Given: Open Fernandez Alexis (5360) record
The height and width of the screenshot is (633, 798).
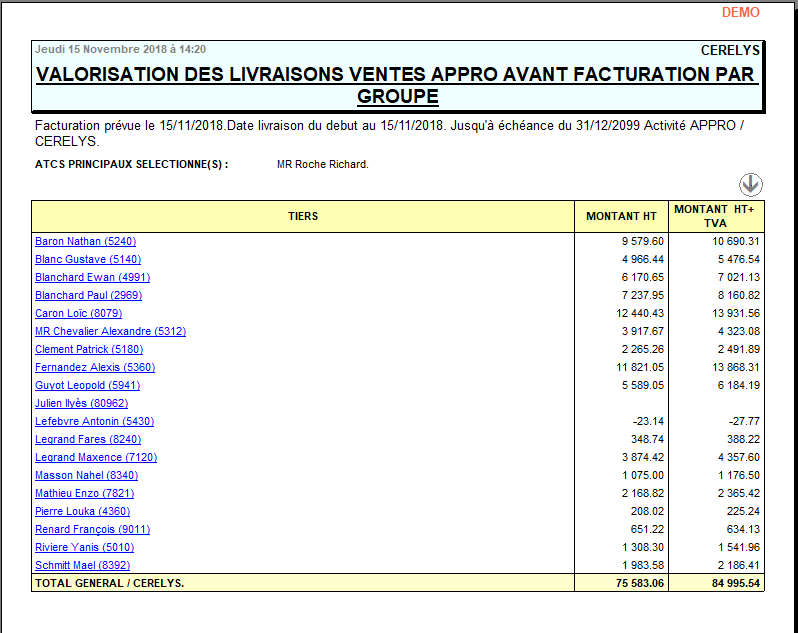Looking at the screenshot, I should click(95, 367).
